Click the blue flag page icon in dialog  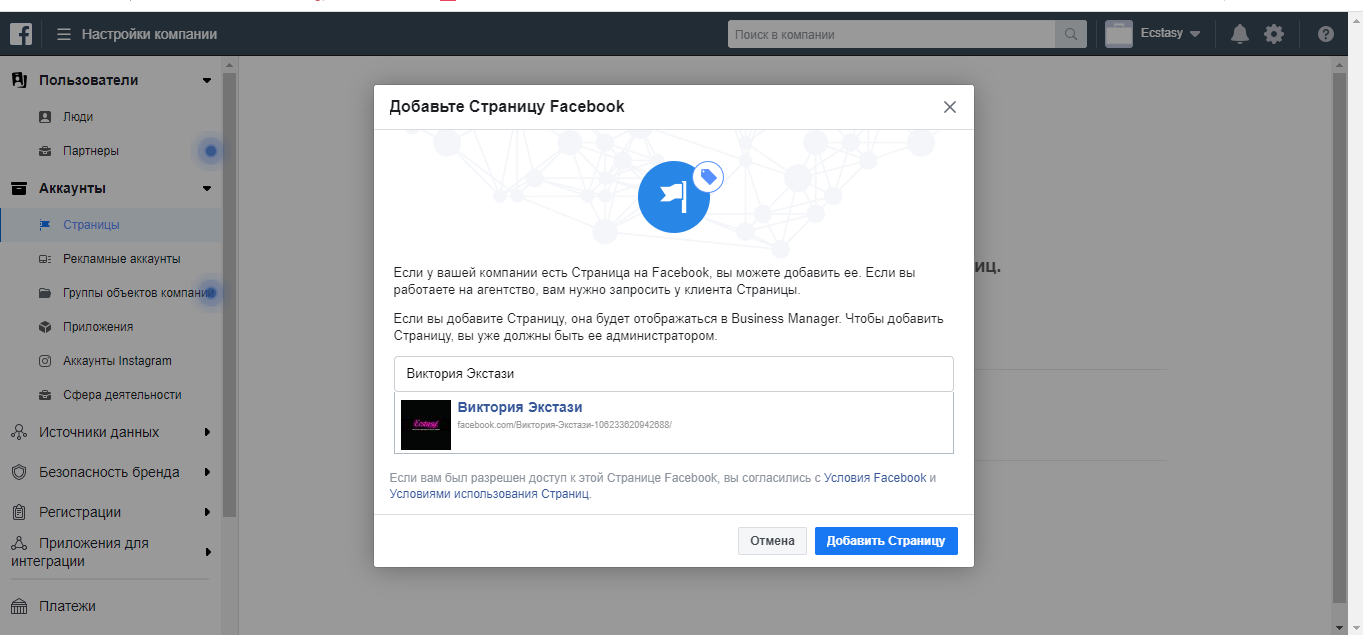(674, 197)
